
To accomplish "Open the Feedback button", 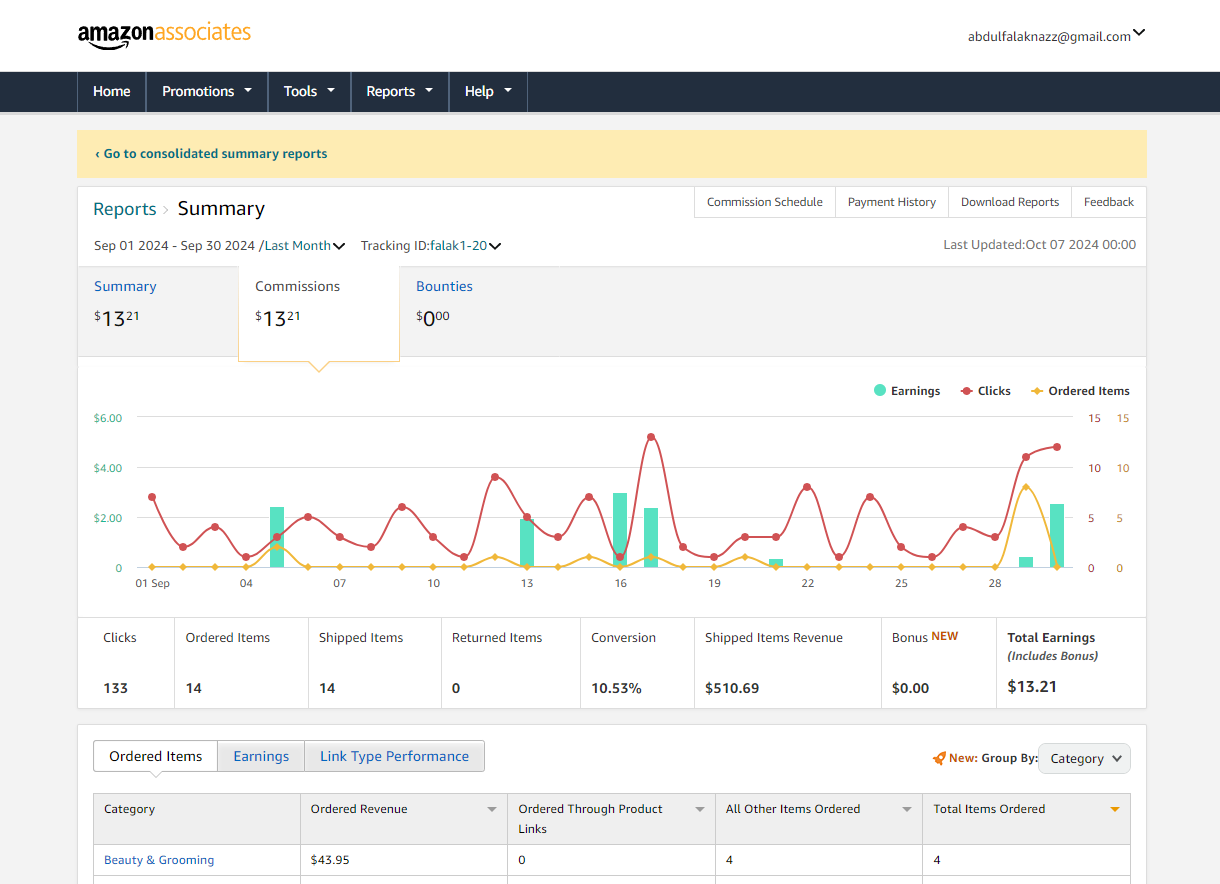I will 1109,202.
